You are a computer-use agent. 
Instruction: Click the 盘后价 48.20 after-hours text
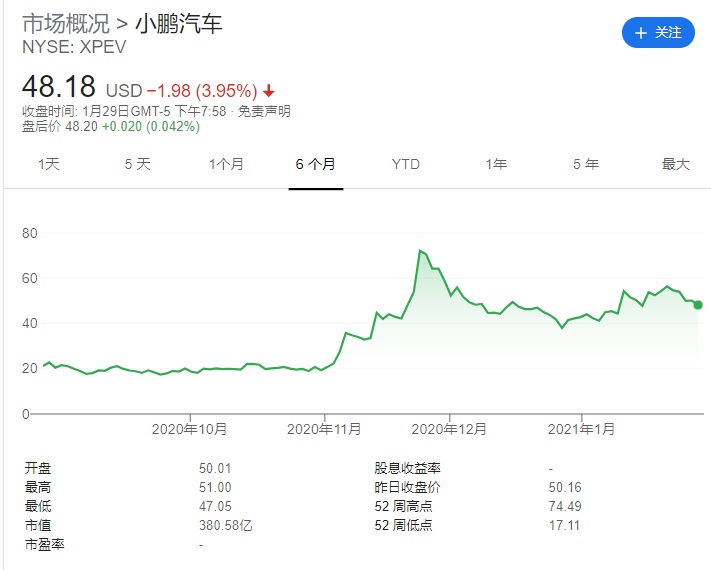60,126
